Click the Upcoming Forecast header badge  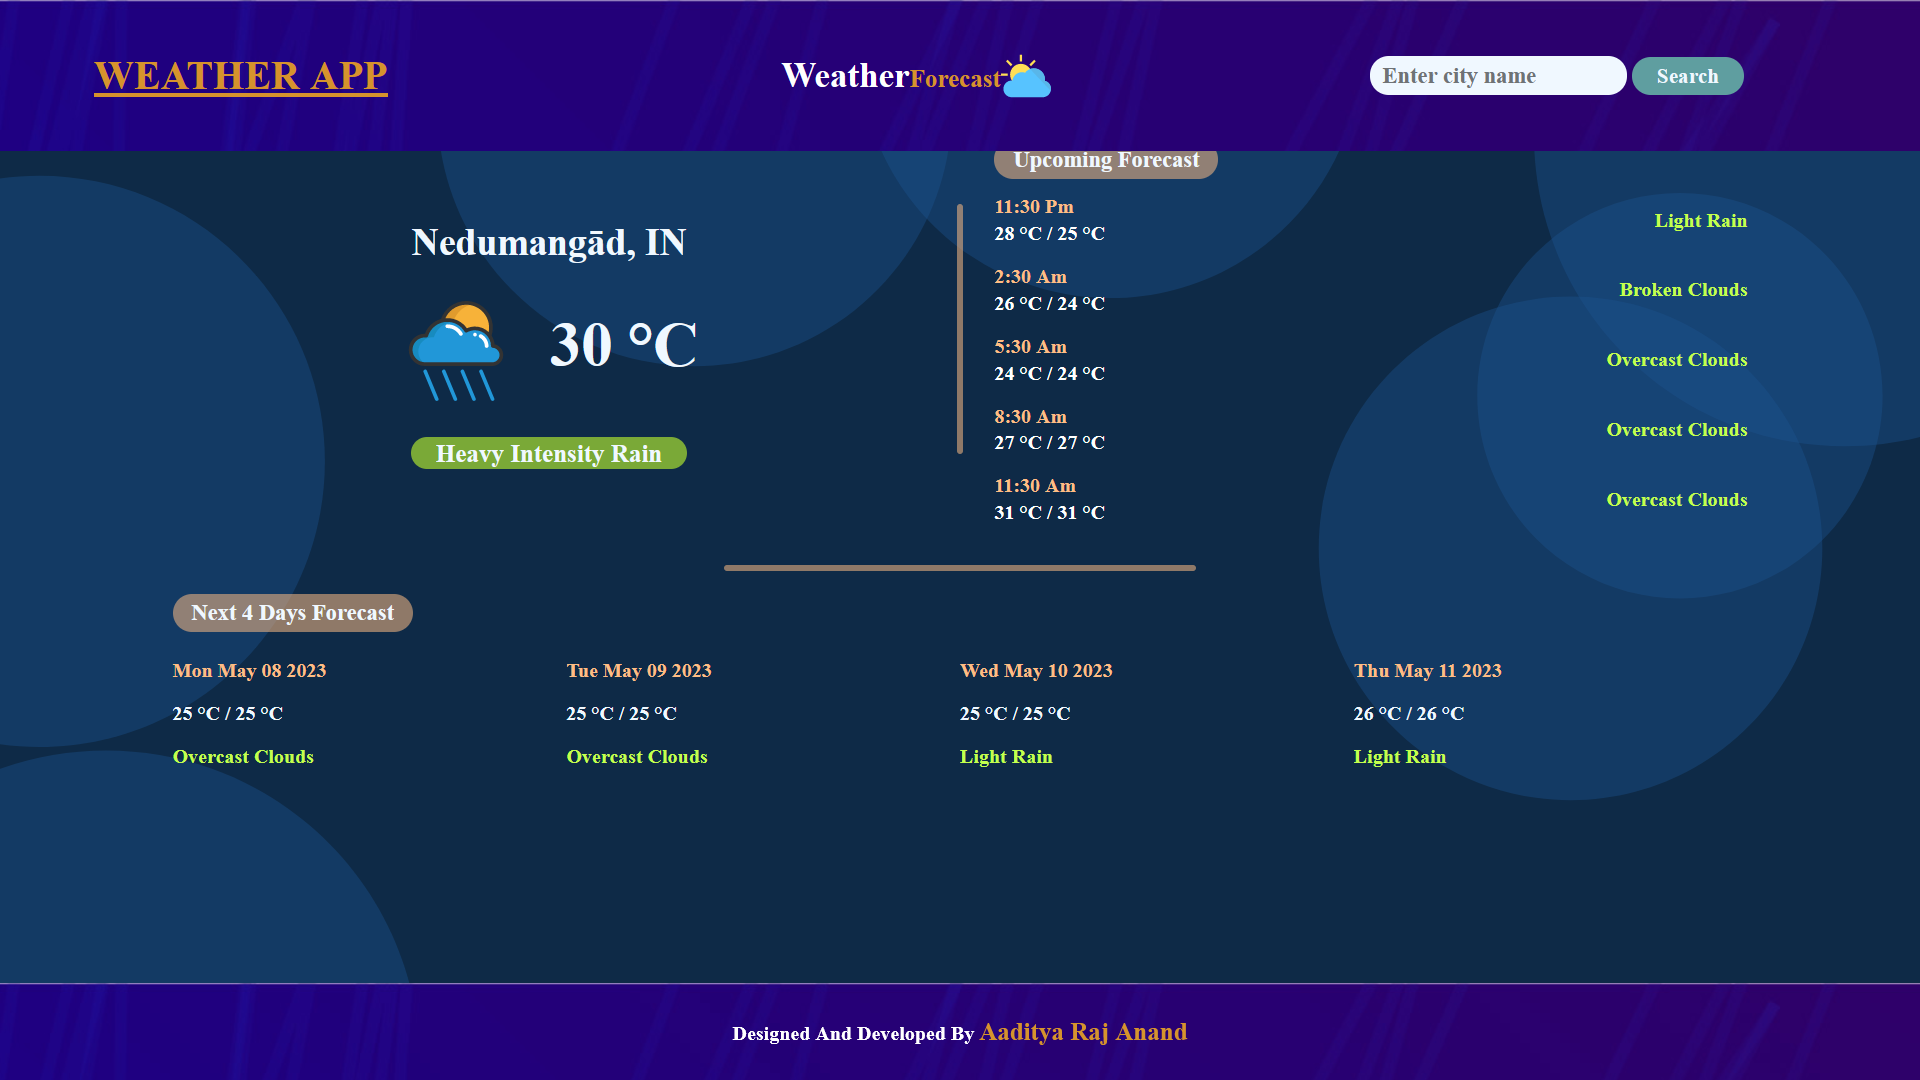1105,160
